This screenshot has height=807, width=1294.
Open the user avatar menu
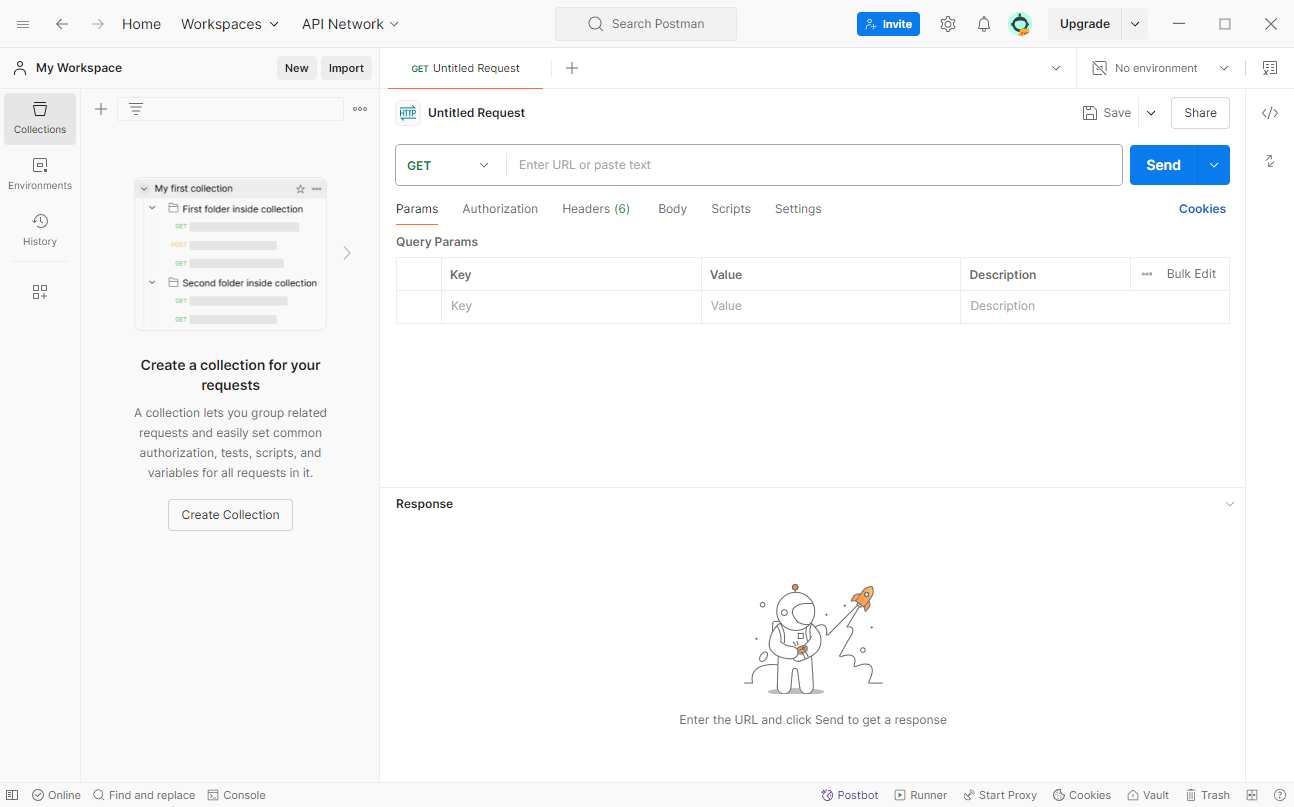point(1020,24)
